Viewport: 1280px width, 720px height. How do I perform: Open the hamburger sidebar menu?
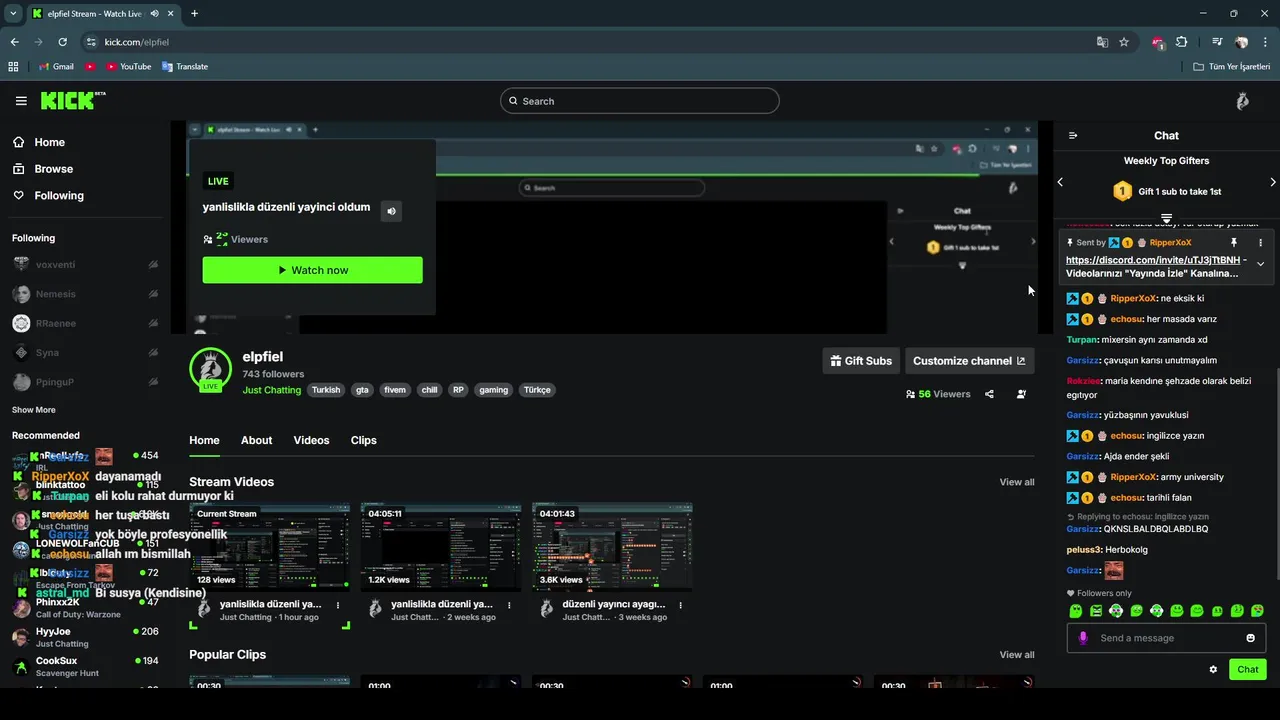click(x=21, y=101)
